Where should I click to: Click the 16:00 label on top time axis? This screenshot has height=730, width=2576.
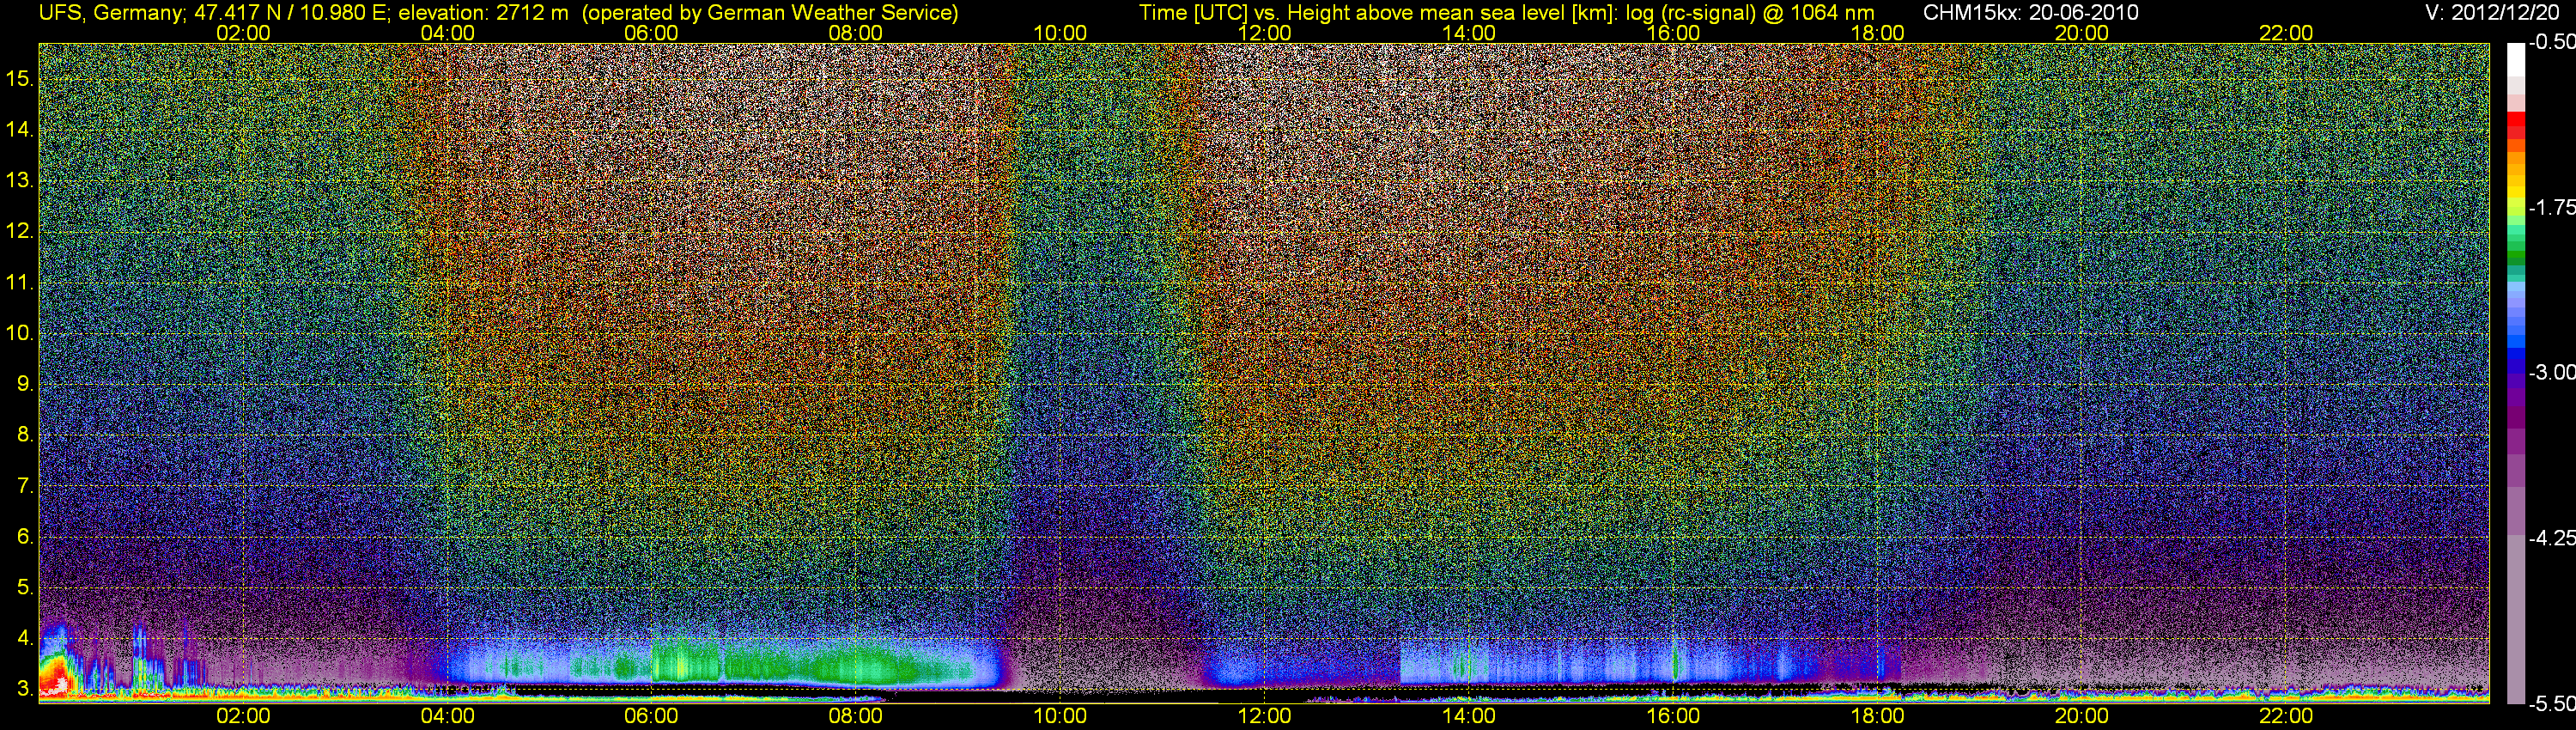(x=1673, y=33)
